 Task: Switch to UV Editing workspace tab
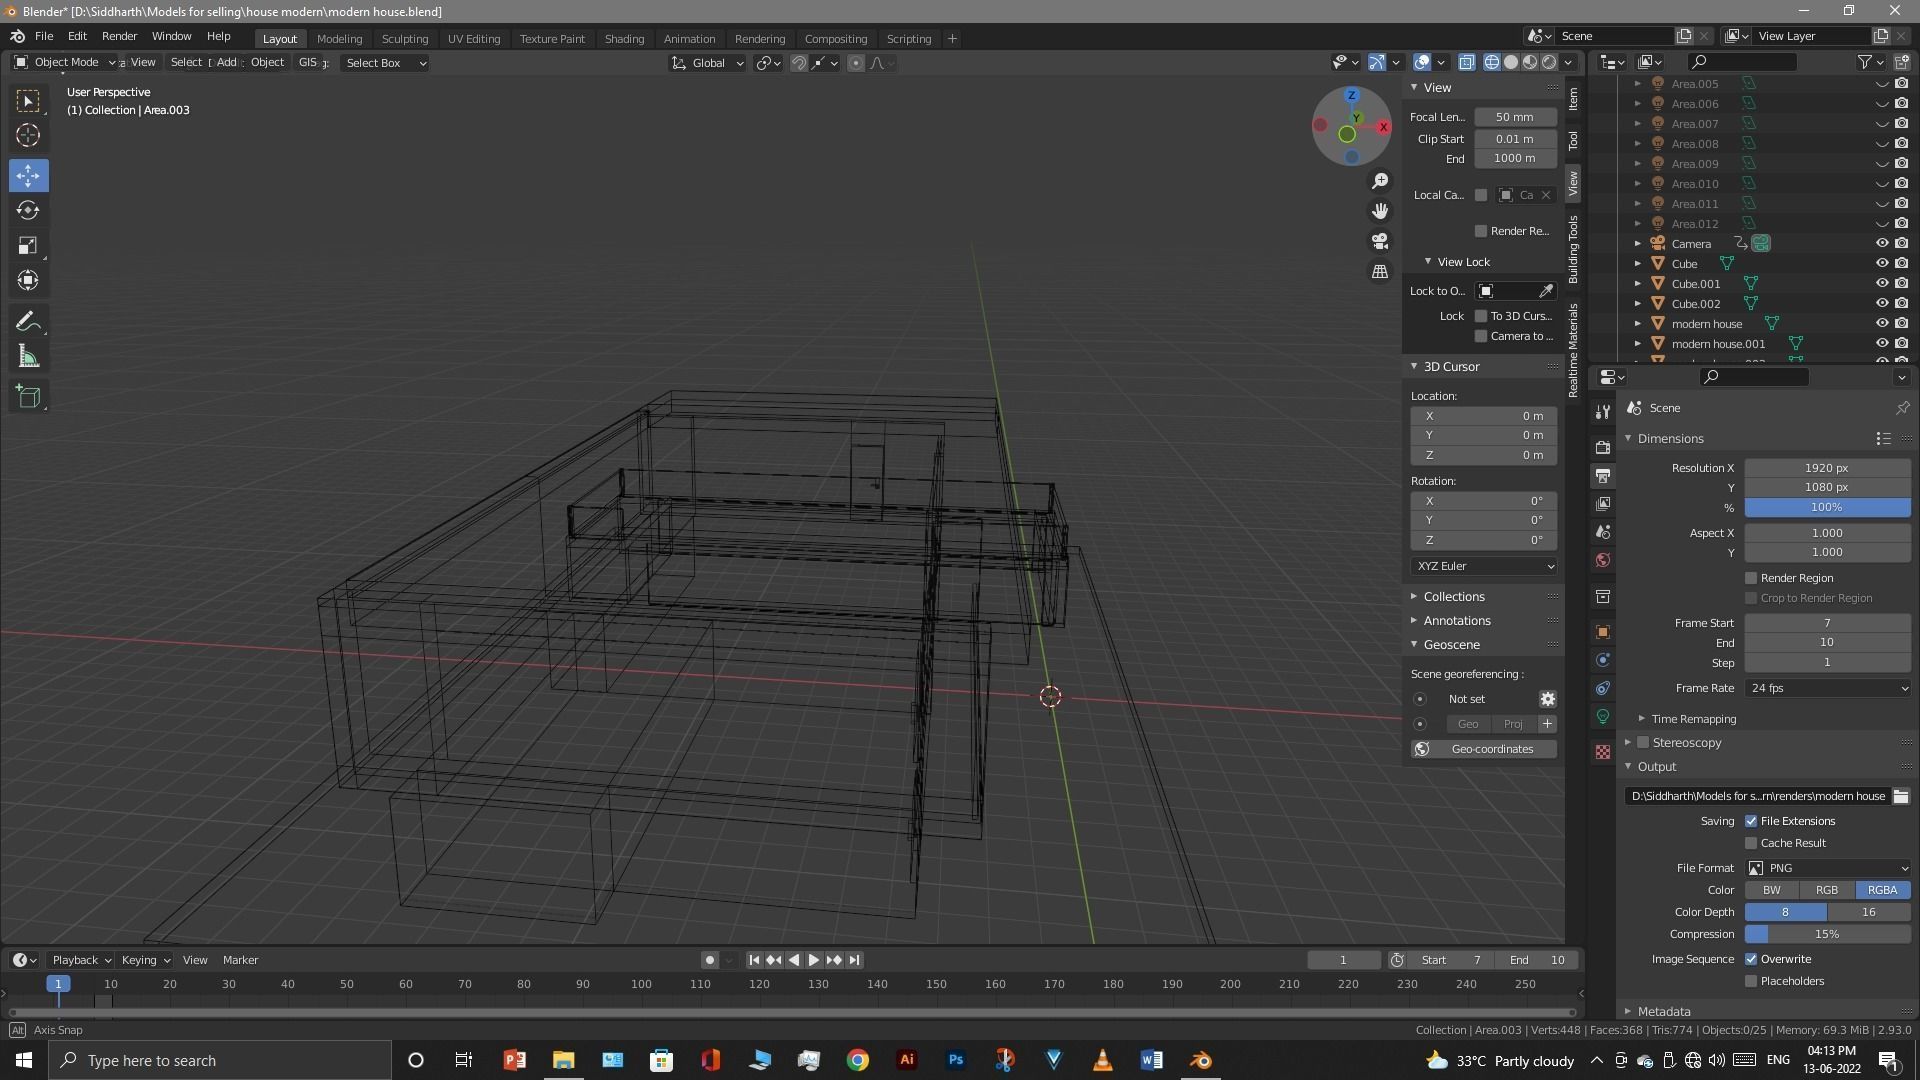[474, 39]
